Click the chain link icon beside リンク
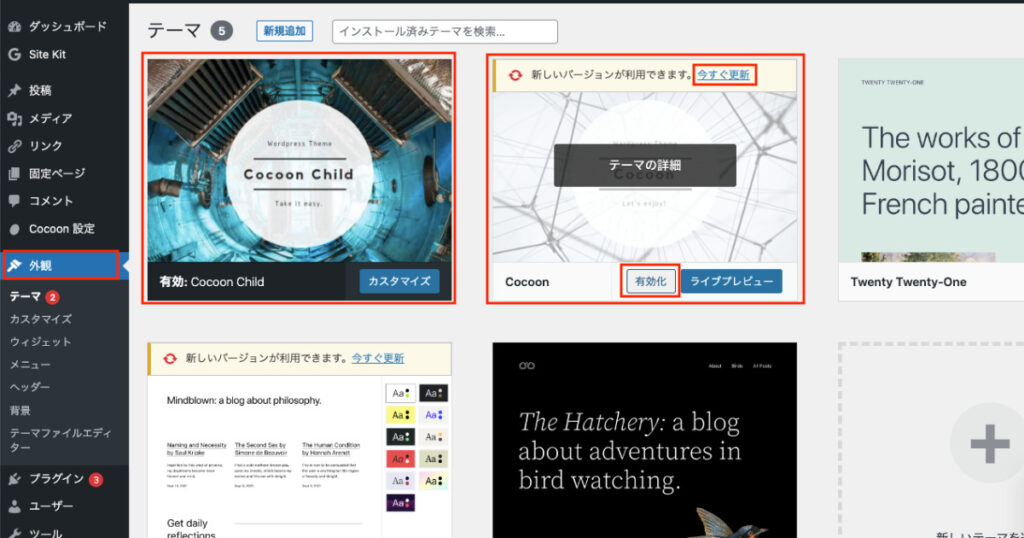Image resolution: width=1024 pixels, height=538 pixels. click(14, 146)
